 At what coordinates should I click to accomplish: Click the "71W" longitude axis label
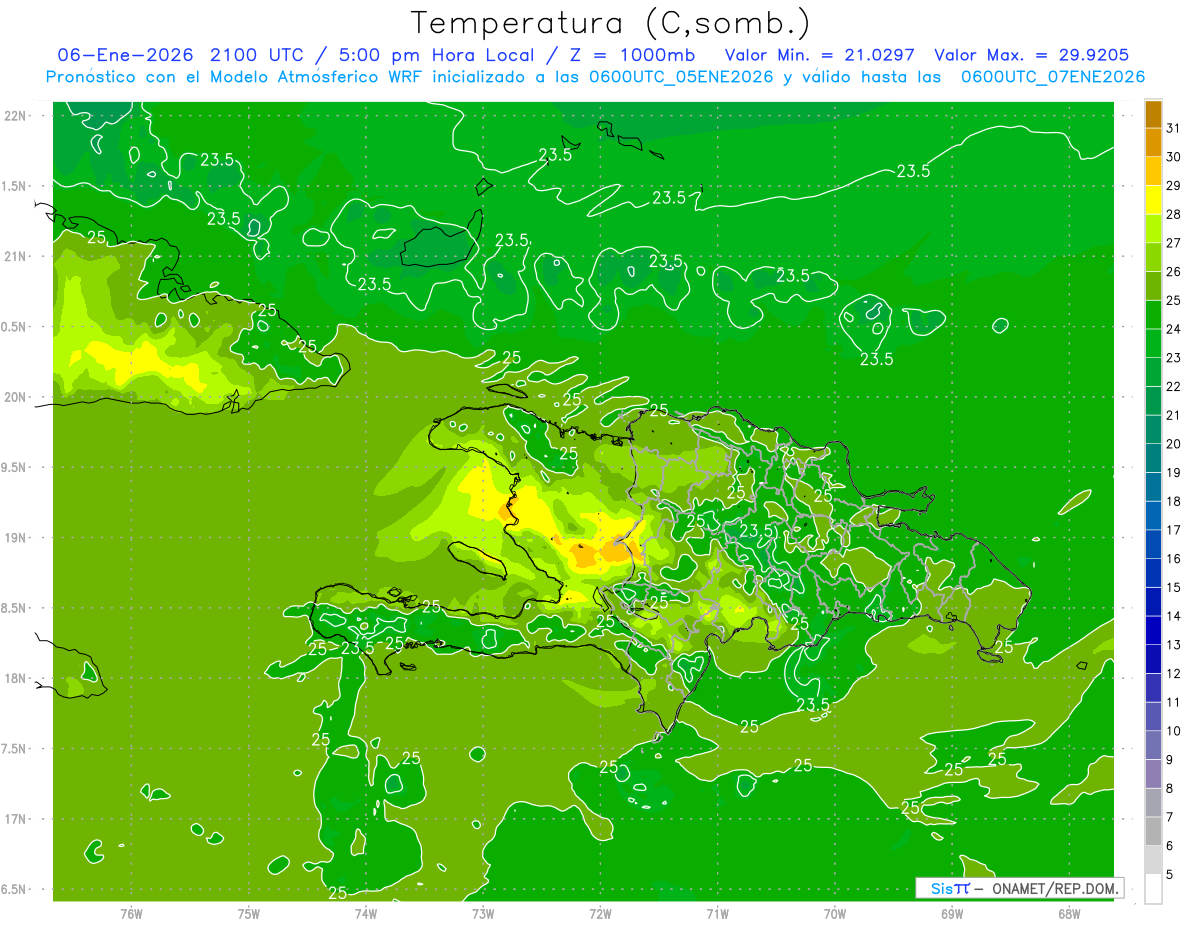click(x=717, y=913)
